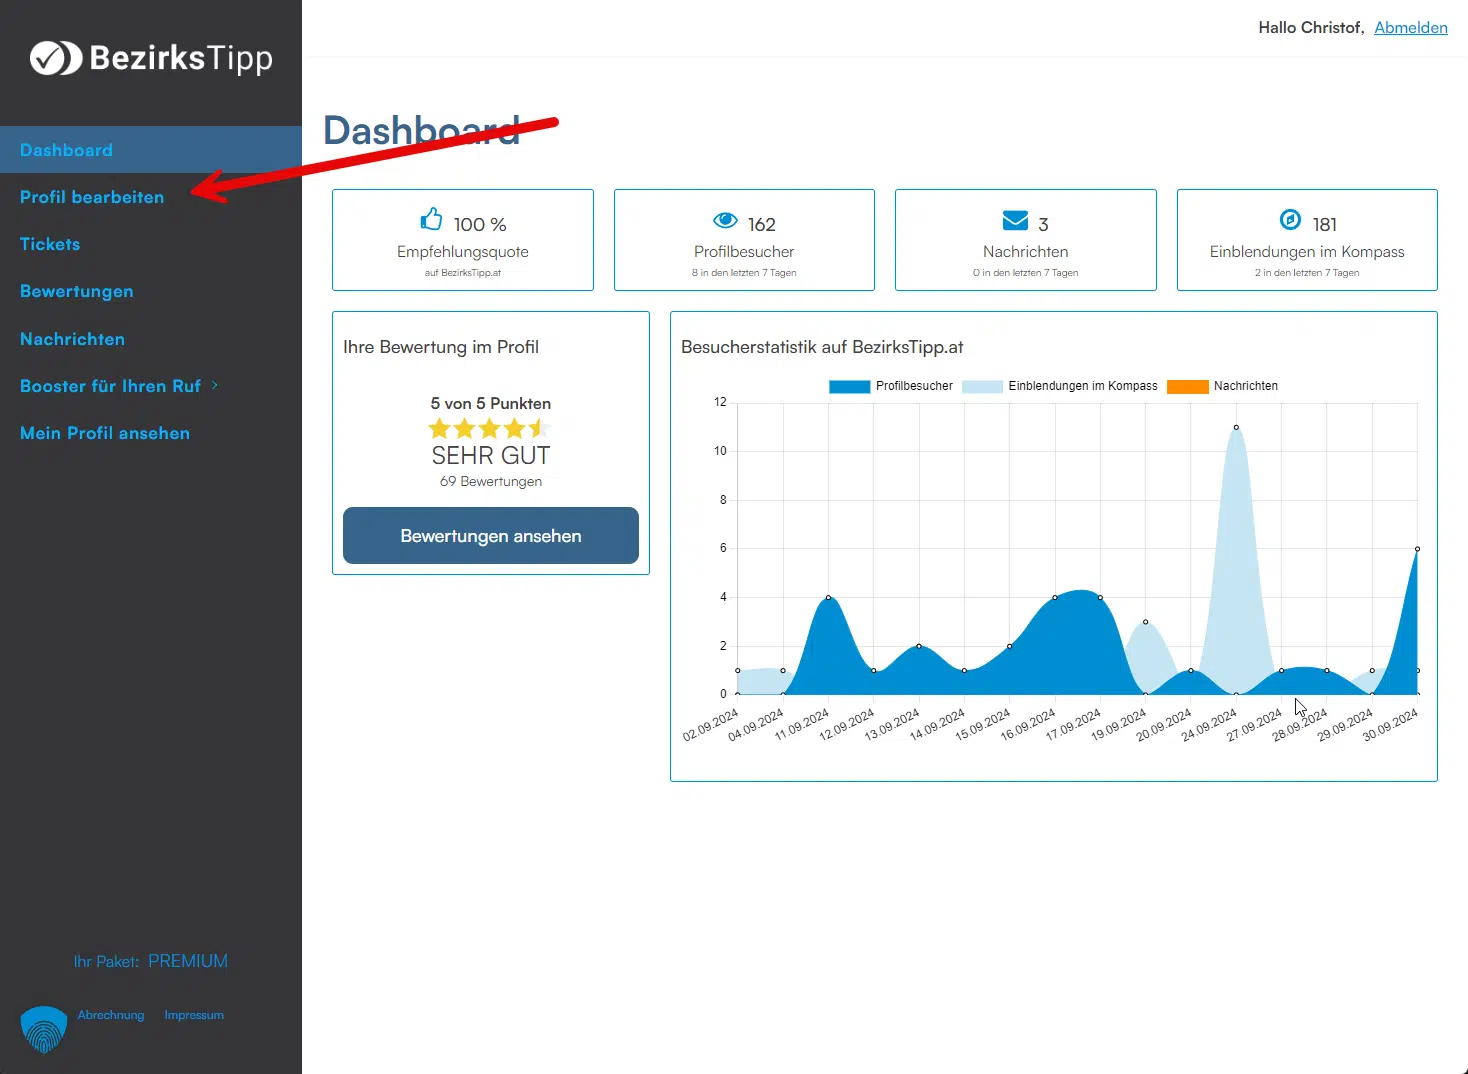
Task: Click 'Besucherstatistik auf BezirksTipp.at' heading
Action: coord(822,347)
